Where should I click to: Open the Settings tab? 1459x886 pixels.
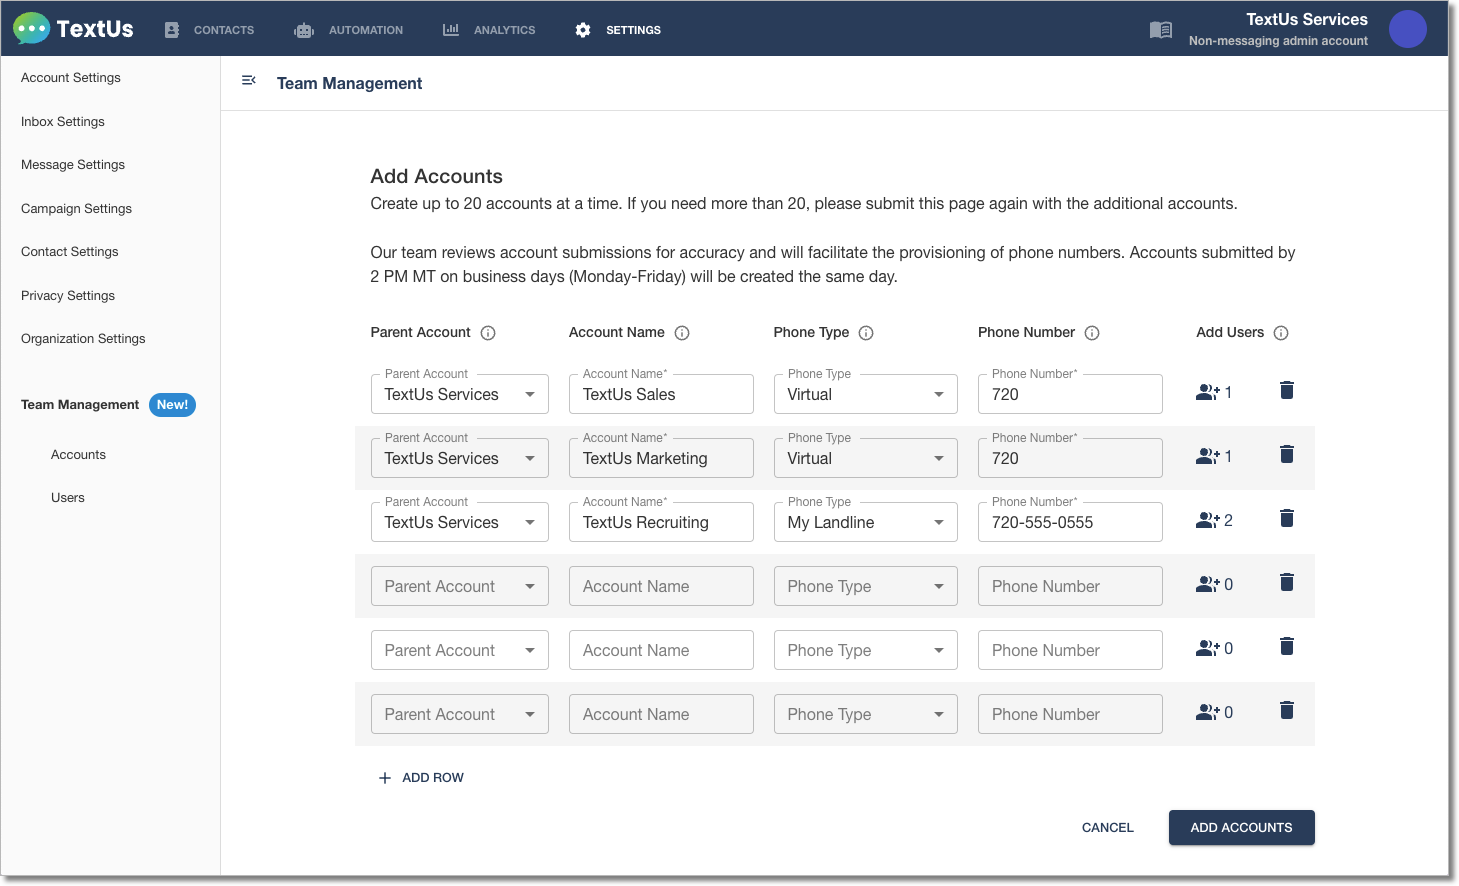(x=618, y=30)
